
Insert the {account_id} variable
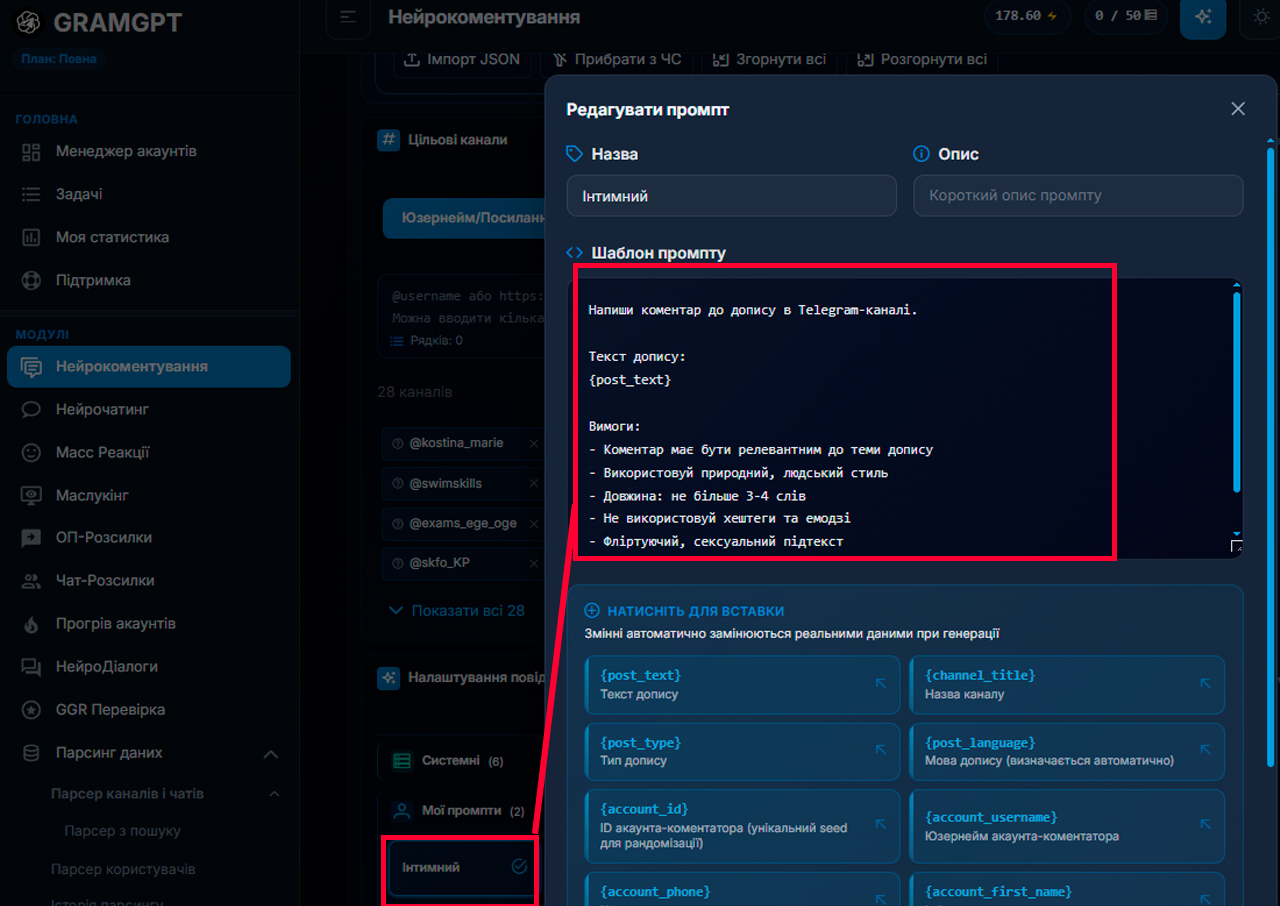(x=743, y=826)
